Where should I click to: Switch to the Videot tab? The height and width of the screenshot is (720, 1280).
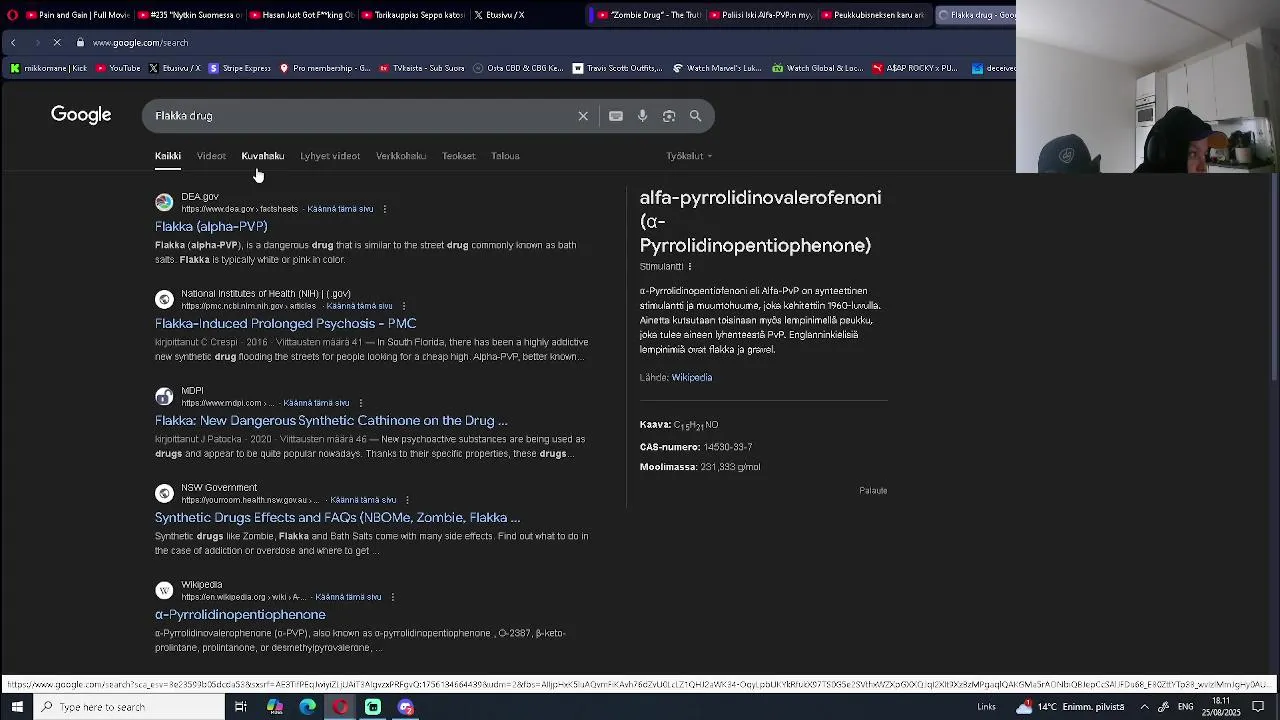211,156
